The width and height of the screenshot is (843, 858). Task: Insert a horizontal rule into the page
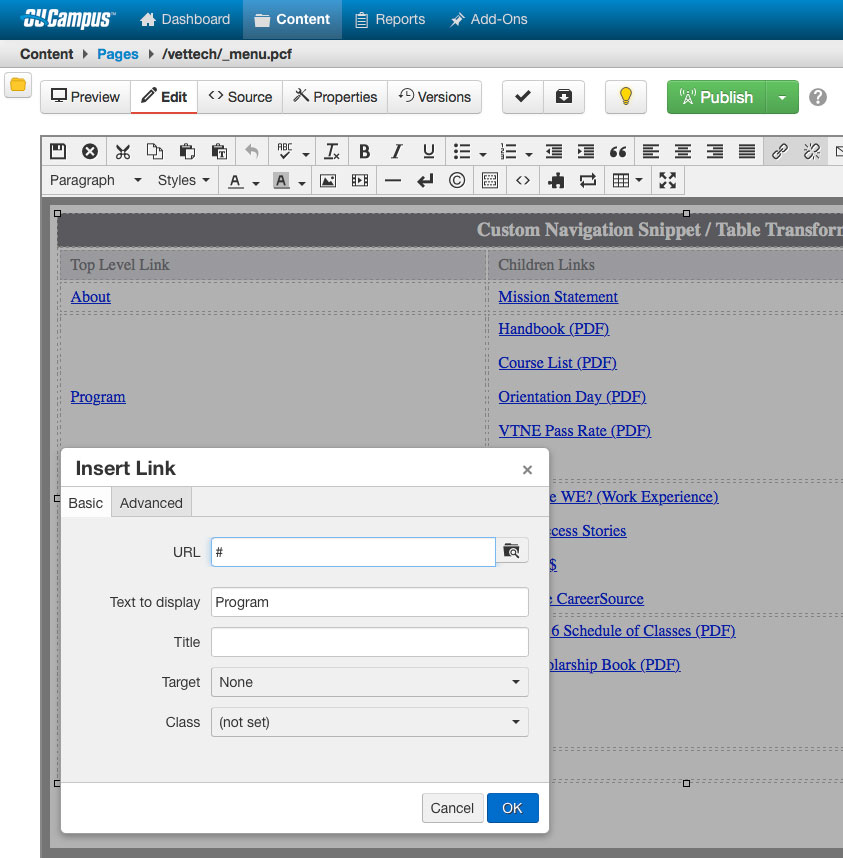[x=394, y=181]
